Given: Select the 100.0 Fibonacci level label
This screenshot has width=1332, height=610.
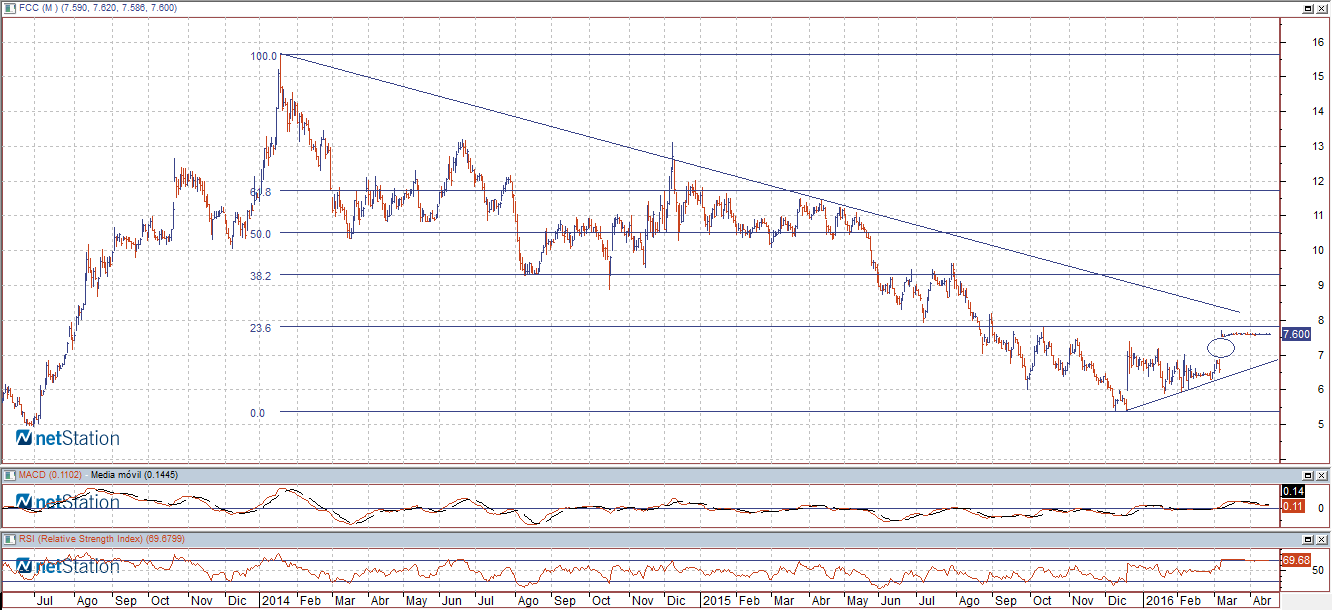Looking at the screenshot, I should 264,57.
